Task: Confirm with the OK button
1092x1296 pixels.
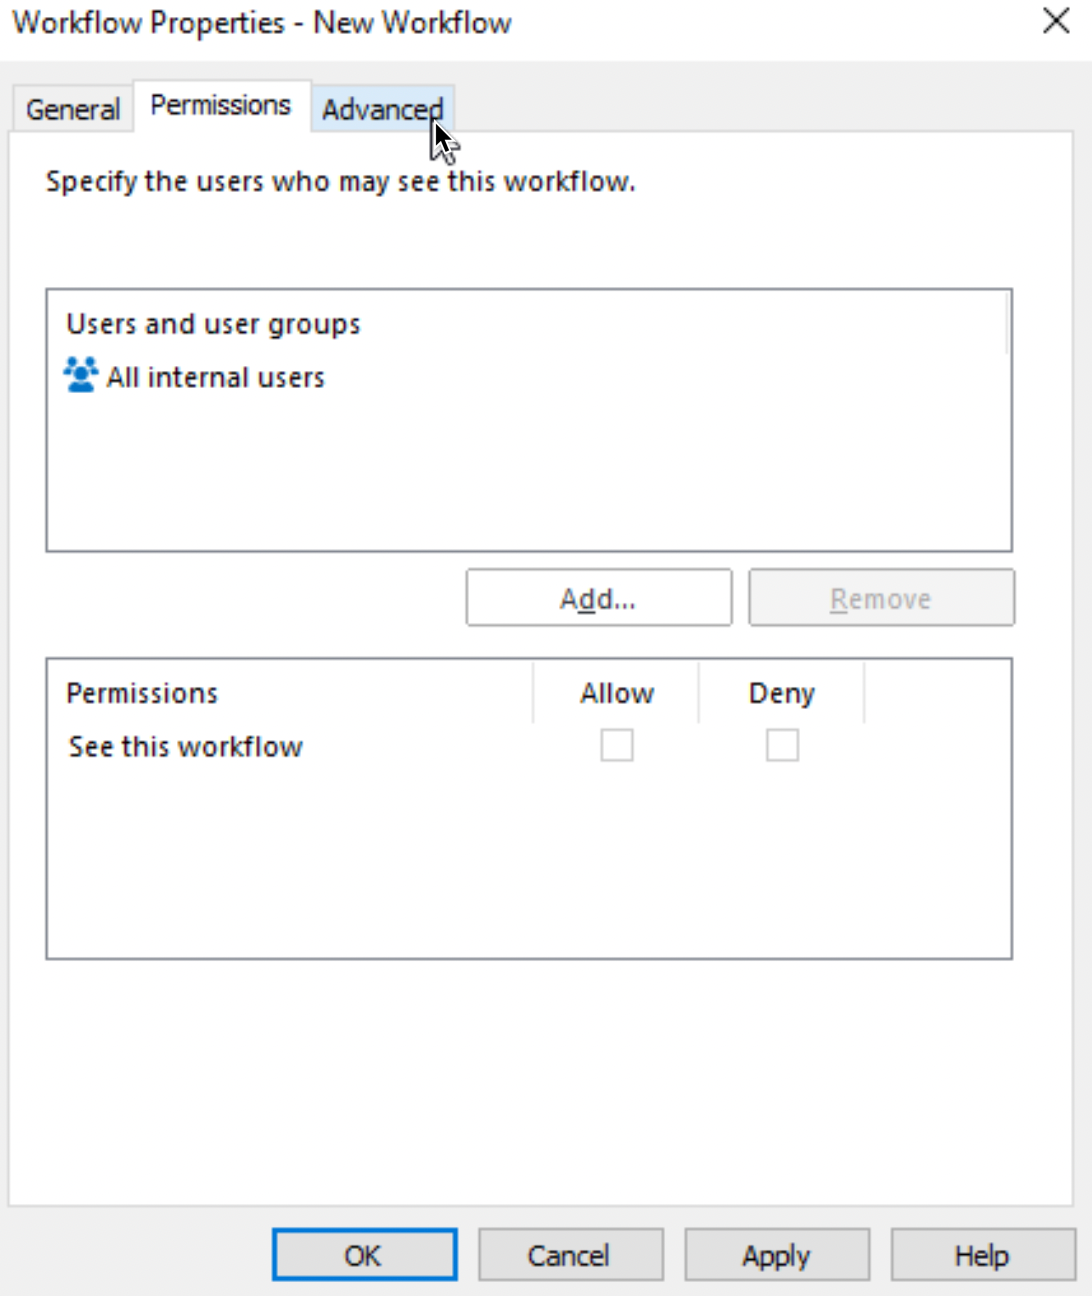Action: (x=364, y=1255)
